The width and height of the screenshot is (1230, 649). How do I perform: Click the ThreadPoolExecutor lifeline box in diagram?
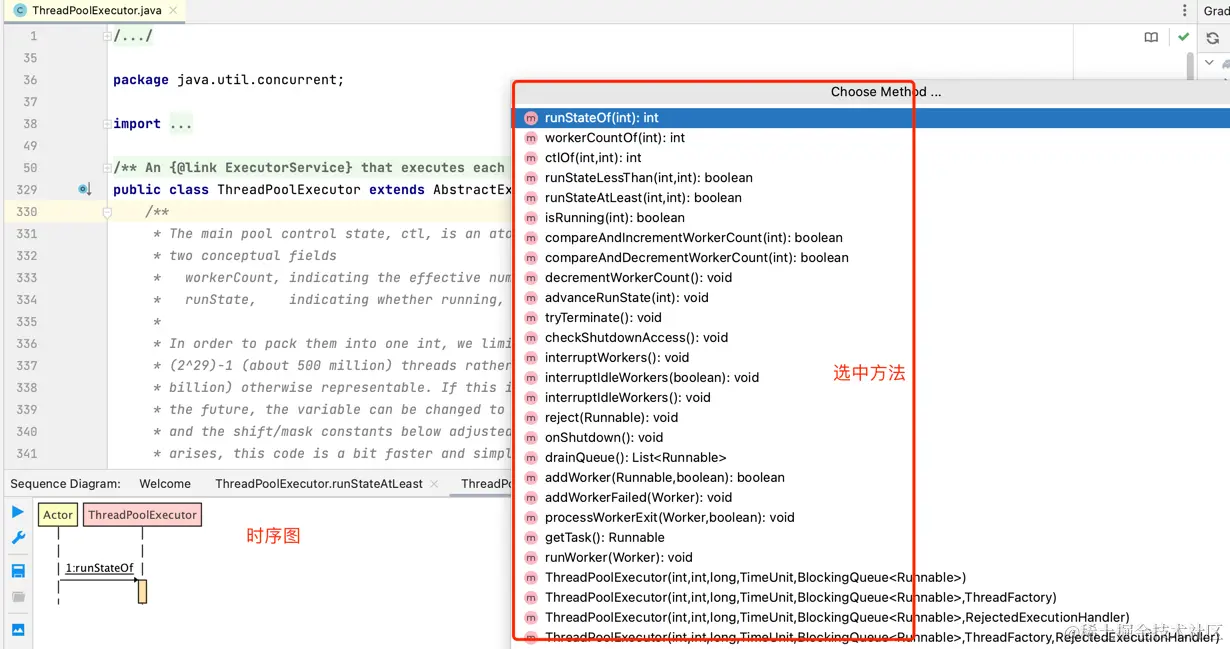pyautogui.click(x=142, y=515)
